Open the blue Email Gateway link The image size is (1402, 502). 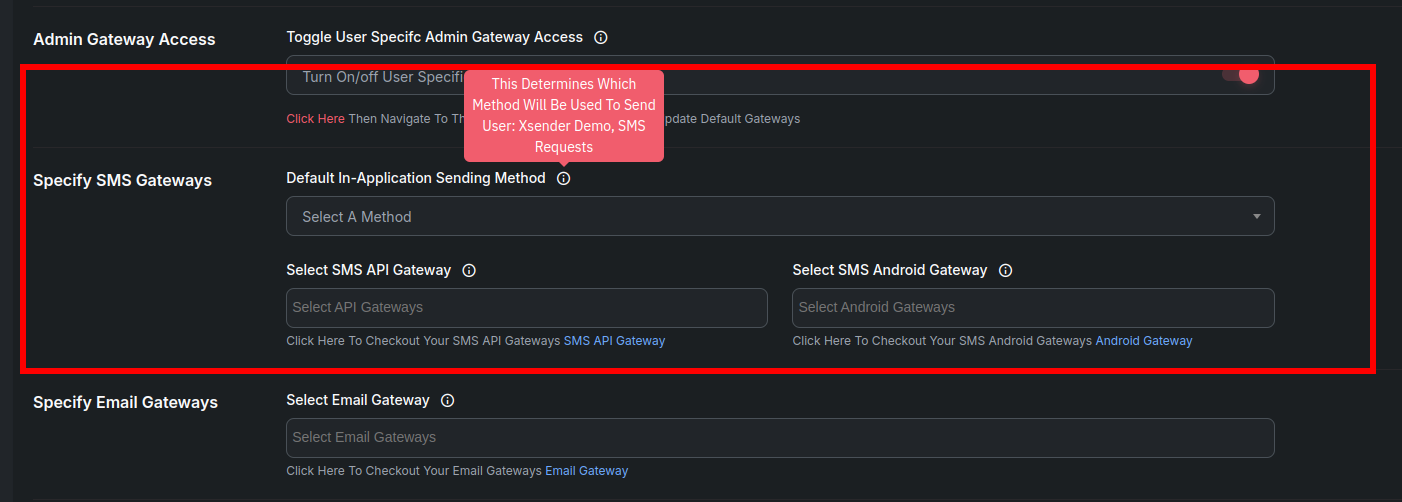[x=586, y=471]
